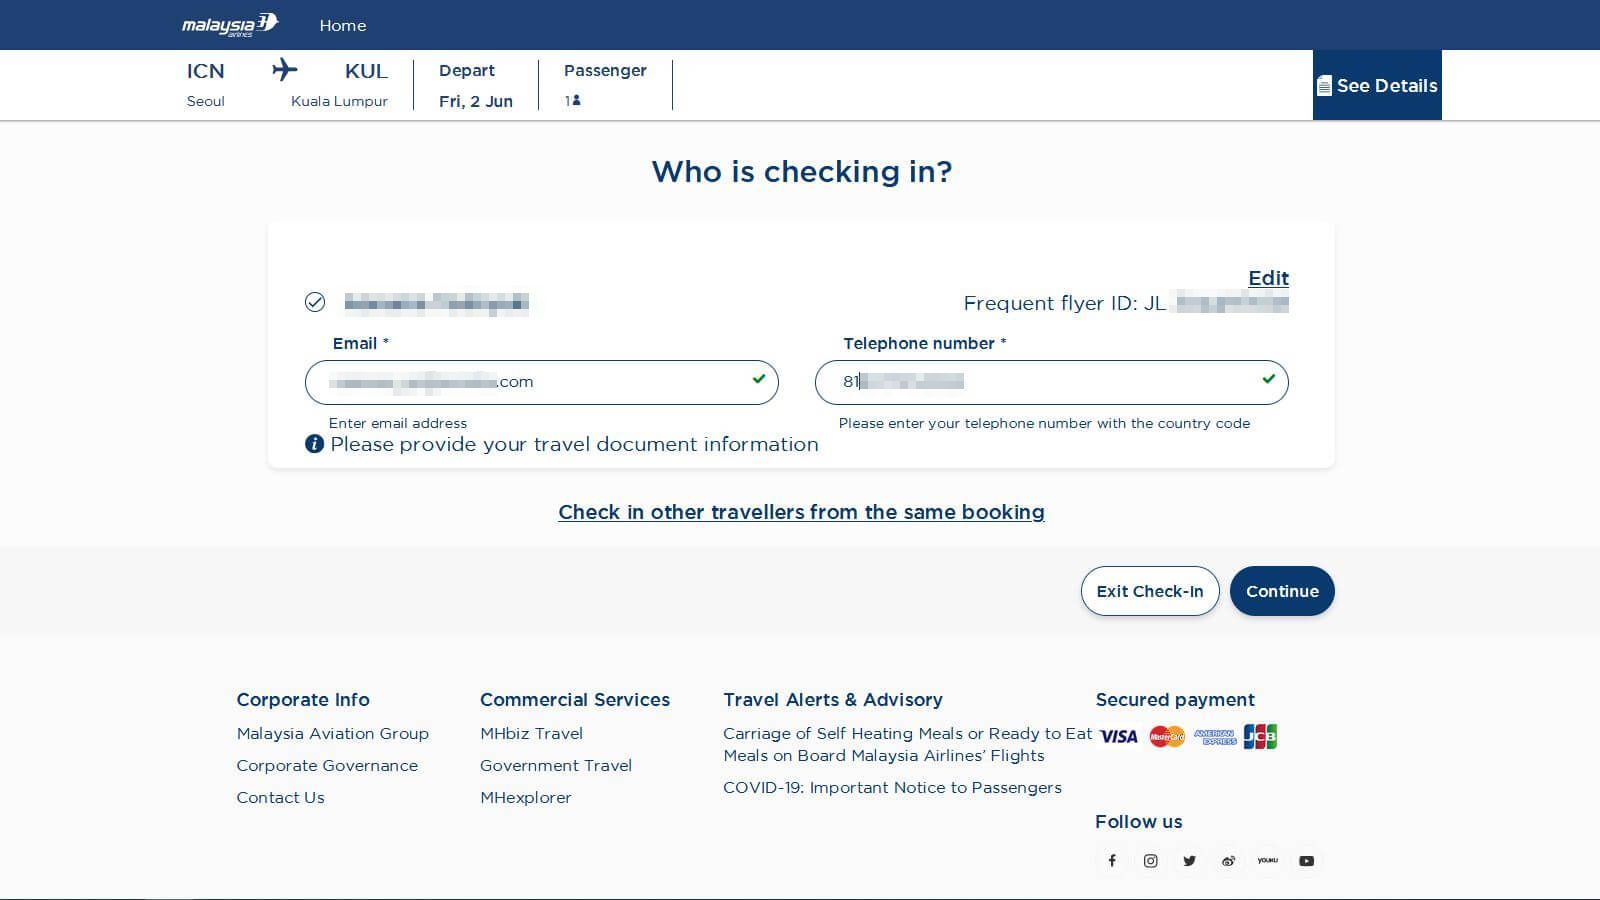This screenshot has height=900, width=1600.
Task: Focus the Telephone number field
Action: pos(1050,382)
